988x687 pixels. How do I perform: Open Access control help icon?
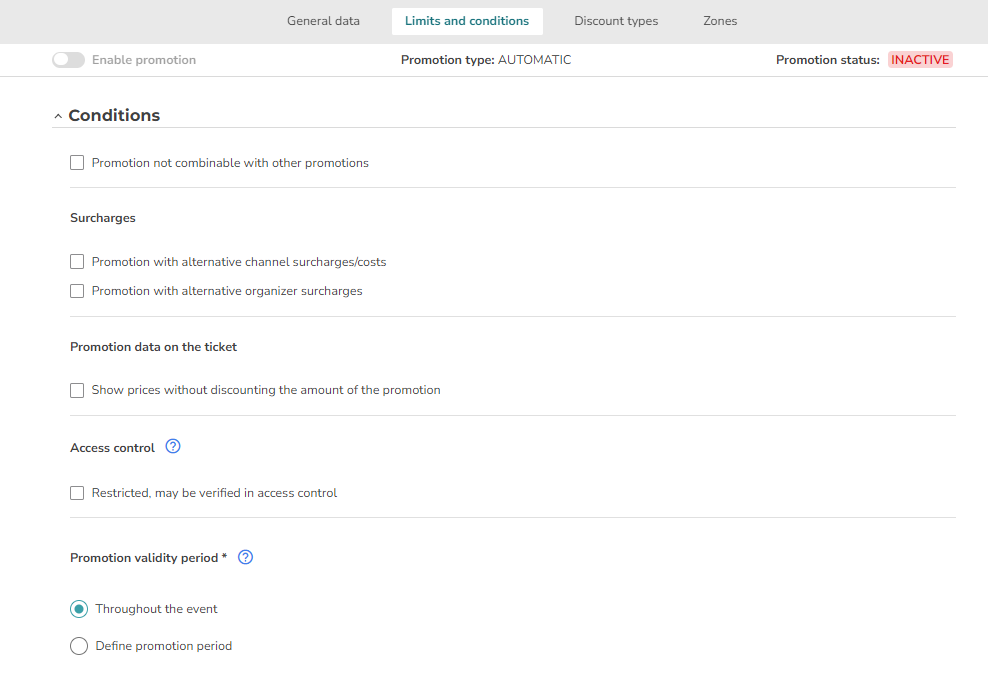173,446
